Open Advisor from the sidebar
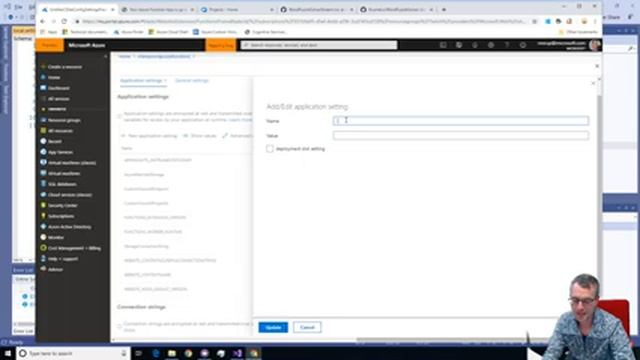This screenshot has height=360, width=640. (52, 269)
